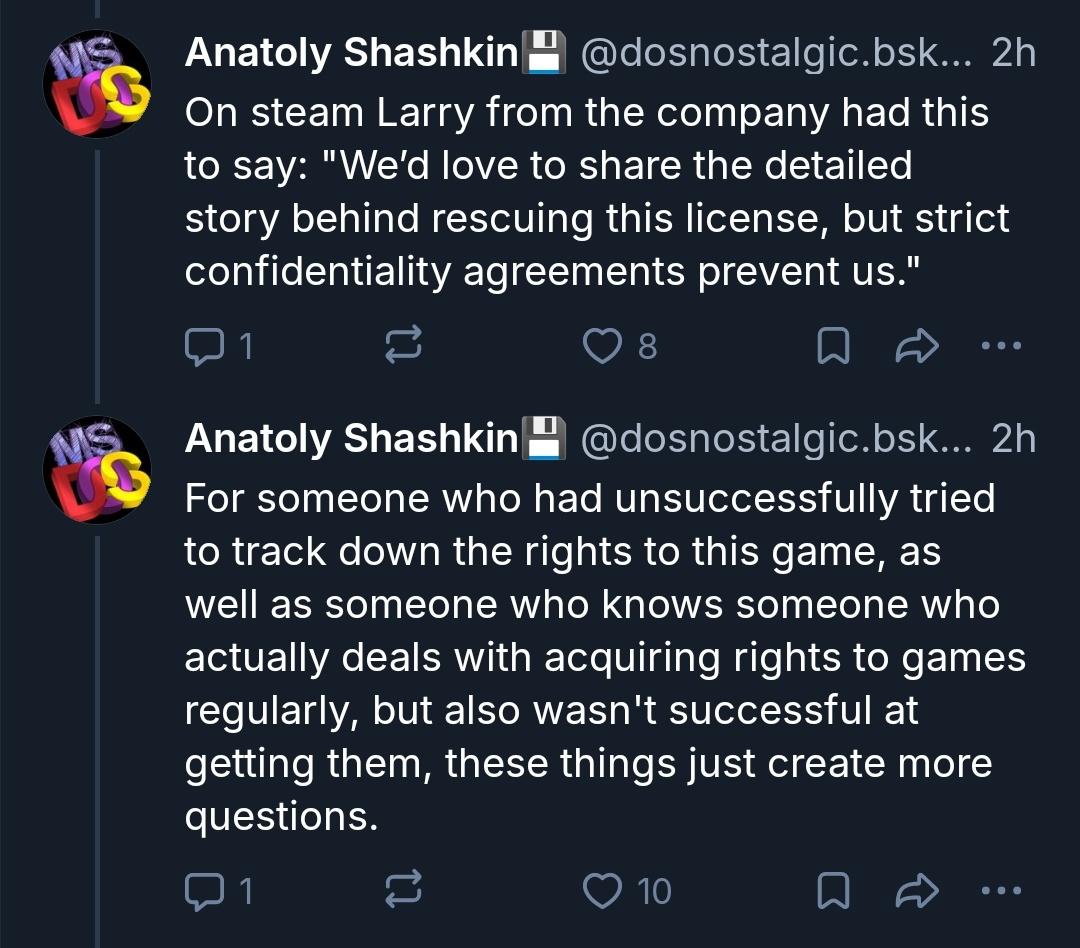Open @dosnostalgic handle on first post

pyautogui.click(x=775, y=54)
